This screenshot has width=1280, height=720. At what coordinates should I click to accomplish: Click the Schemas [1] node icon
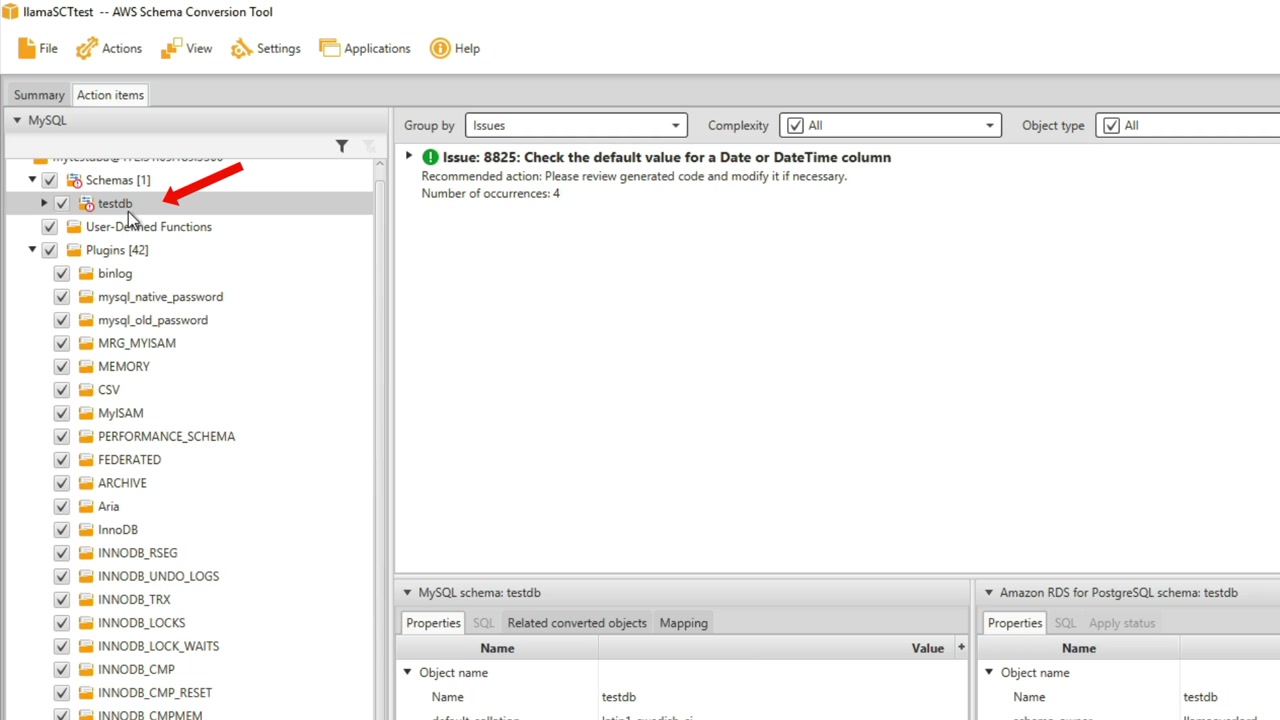[74, 180]
